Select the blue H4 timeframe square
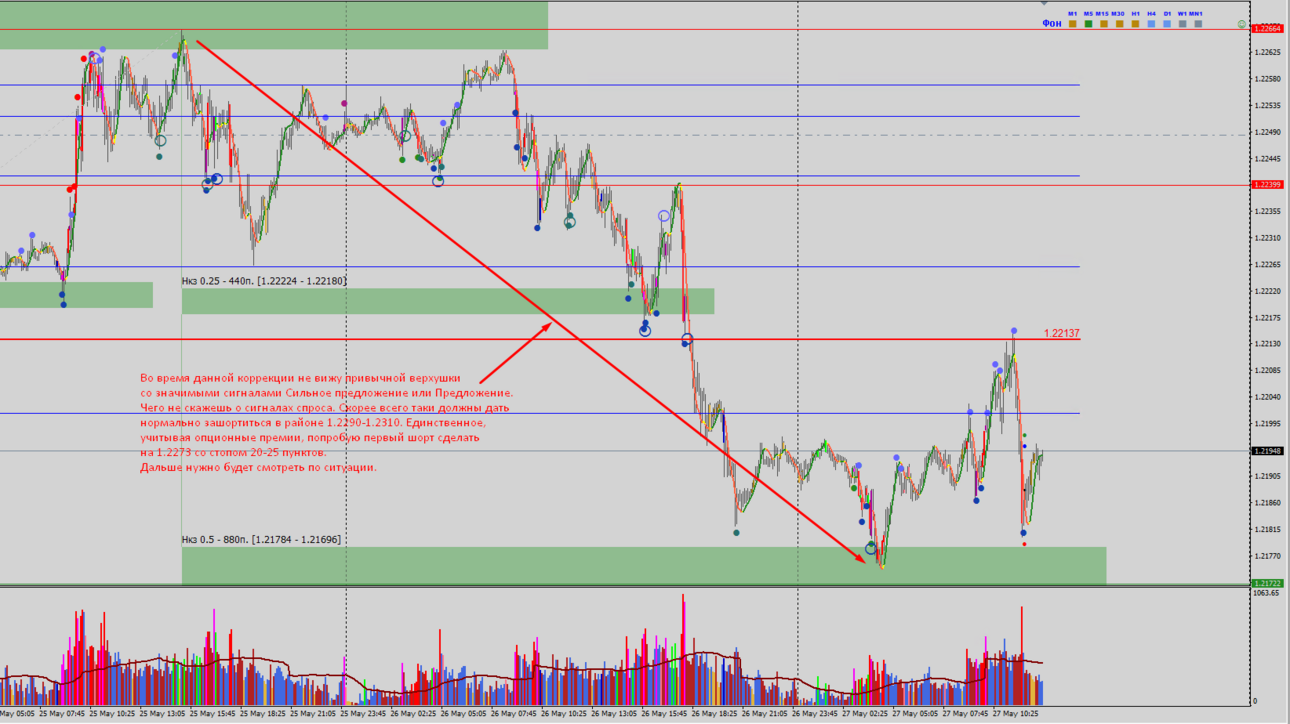 [x=1151, y=24]
